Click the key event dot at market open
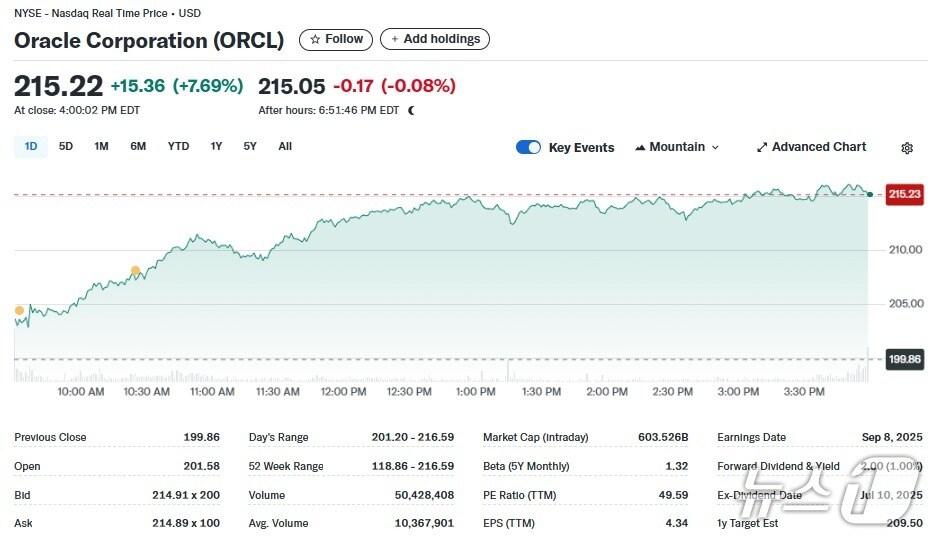The image size is (933, 538). [19, 311]
